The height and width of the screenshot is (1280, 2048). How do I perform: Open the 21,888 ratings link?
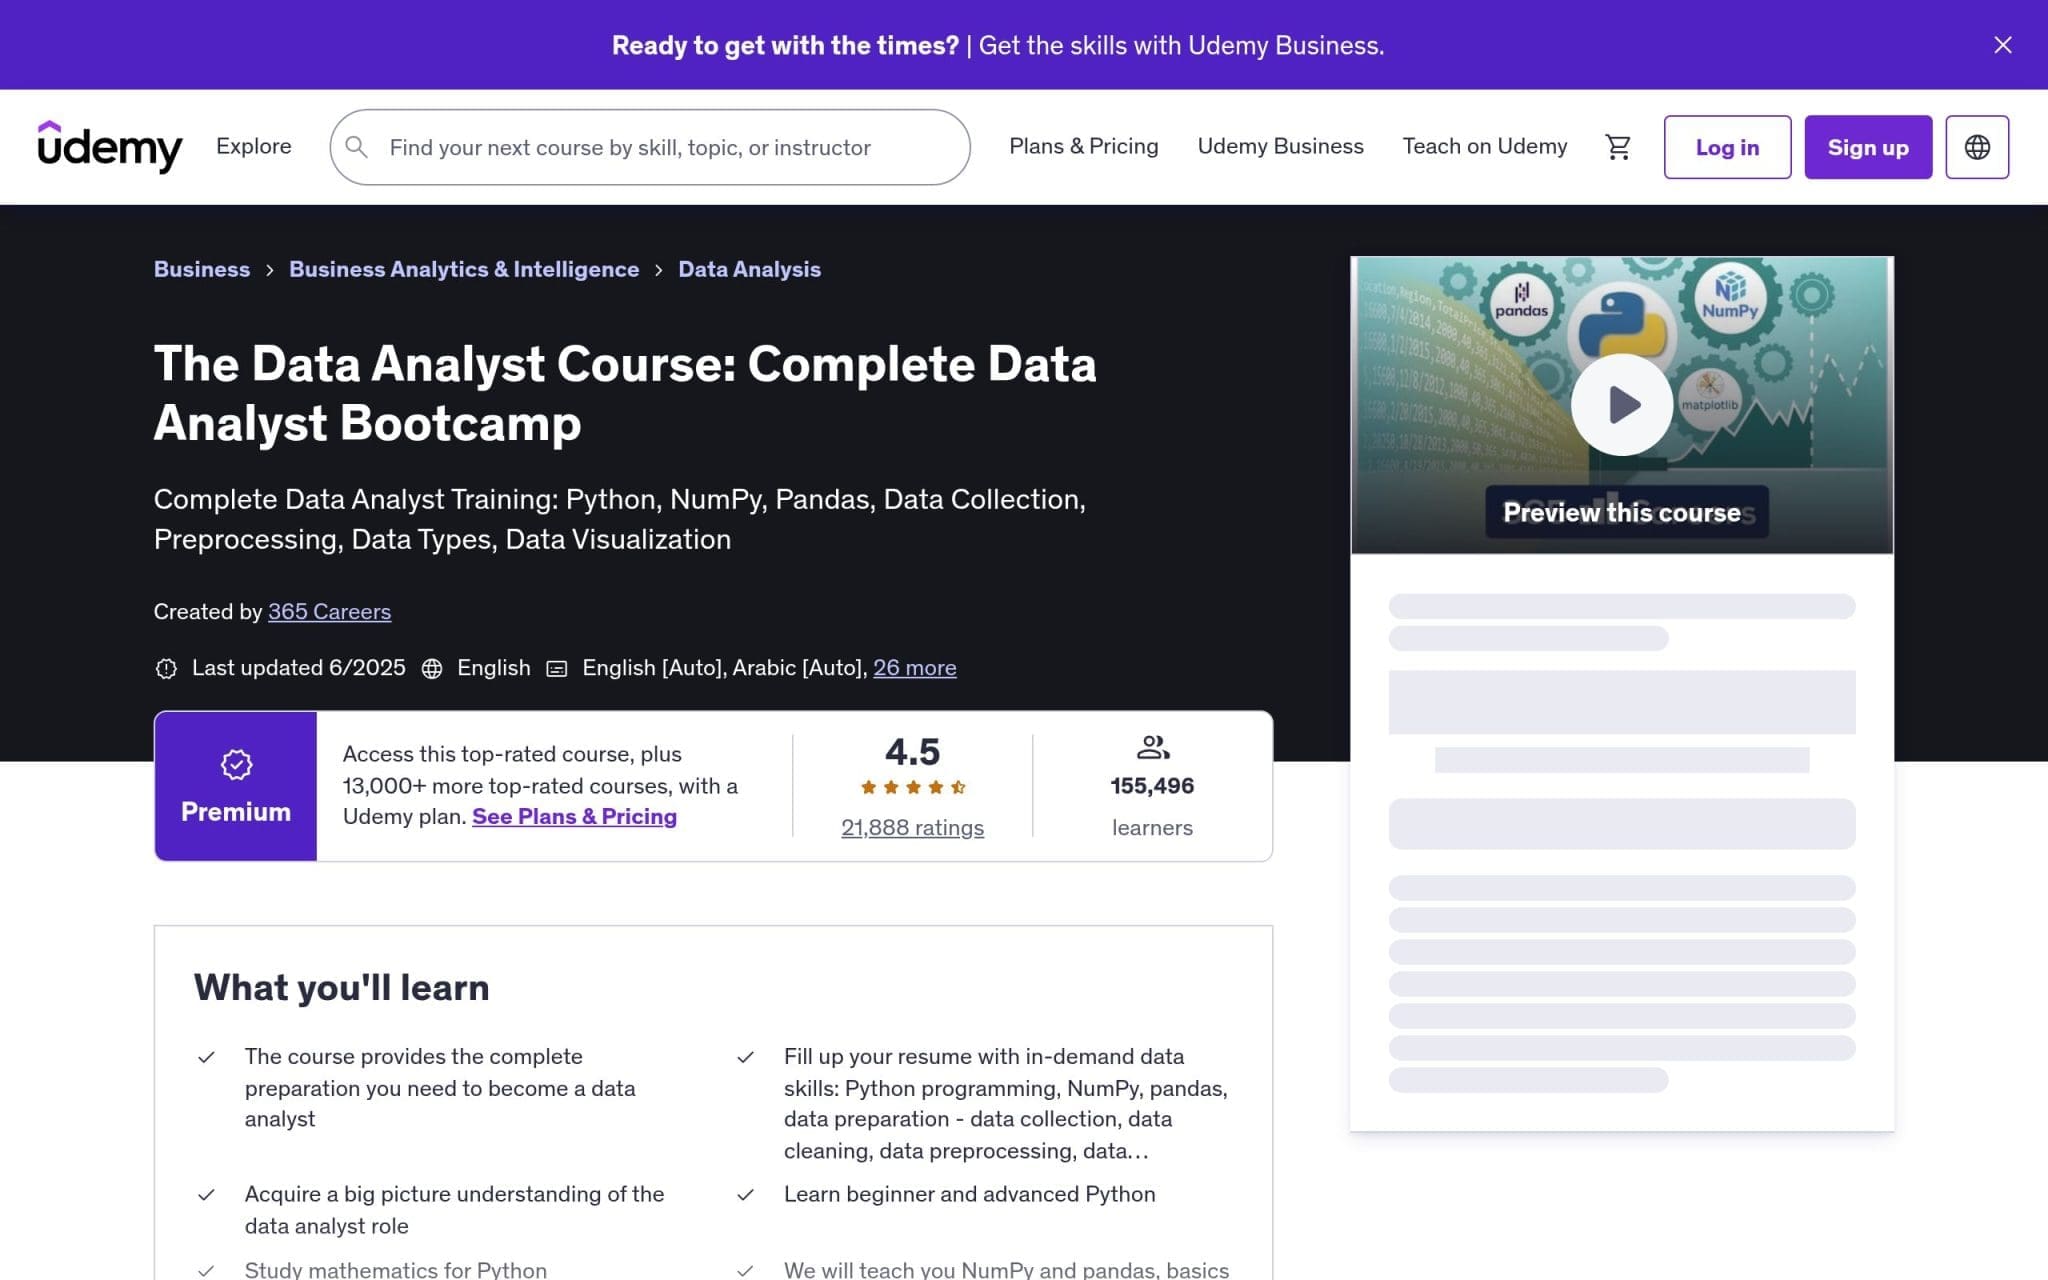point(912,827)
